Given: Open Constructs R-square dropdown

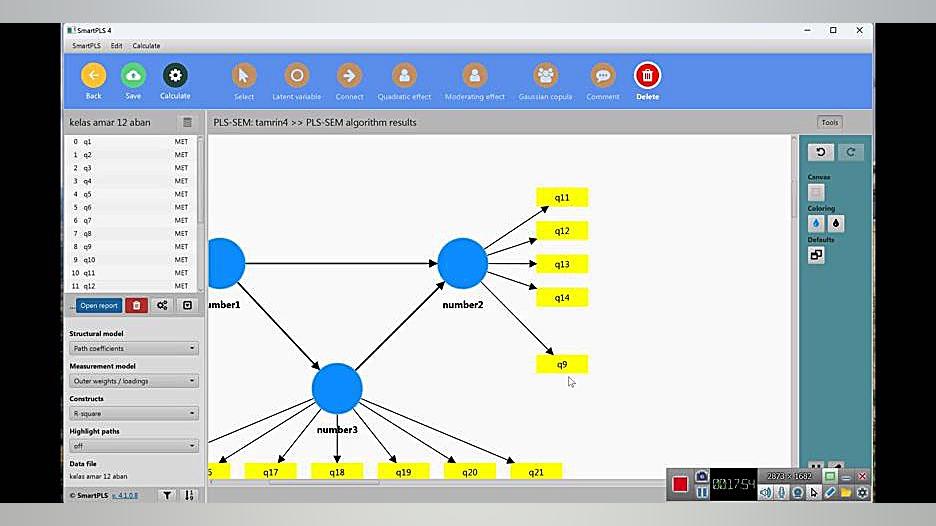Looking at the screenshot, I should click(x=134, y=413).
